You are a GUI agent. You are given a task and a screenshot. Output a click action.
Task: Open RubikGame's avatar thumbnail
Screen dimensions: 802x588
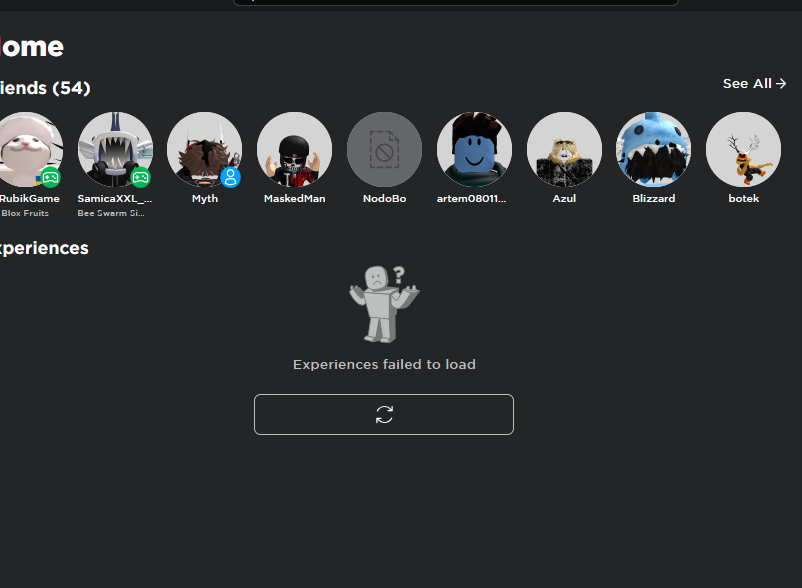tap(28, 149)
